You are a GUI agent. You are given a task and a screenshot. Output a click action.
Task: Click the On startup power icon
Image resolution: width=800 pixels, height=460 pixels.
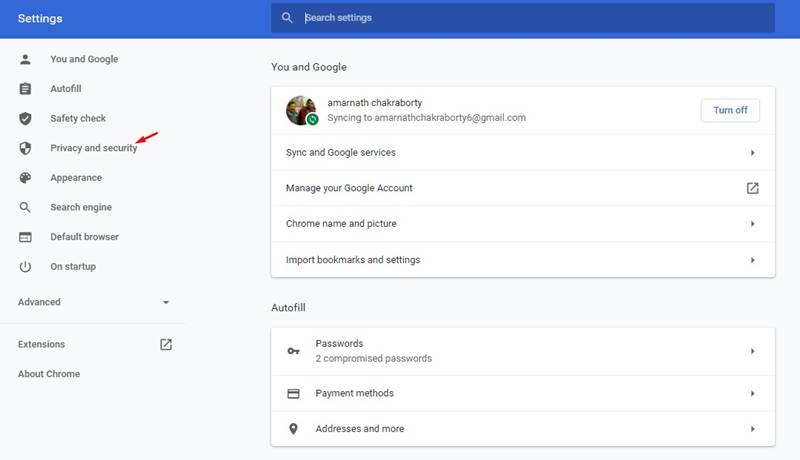pyautogui.click(x=25, y=267)
